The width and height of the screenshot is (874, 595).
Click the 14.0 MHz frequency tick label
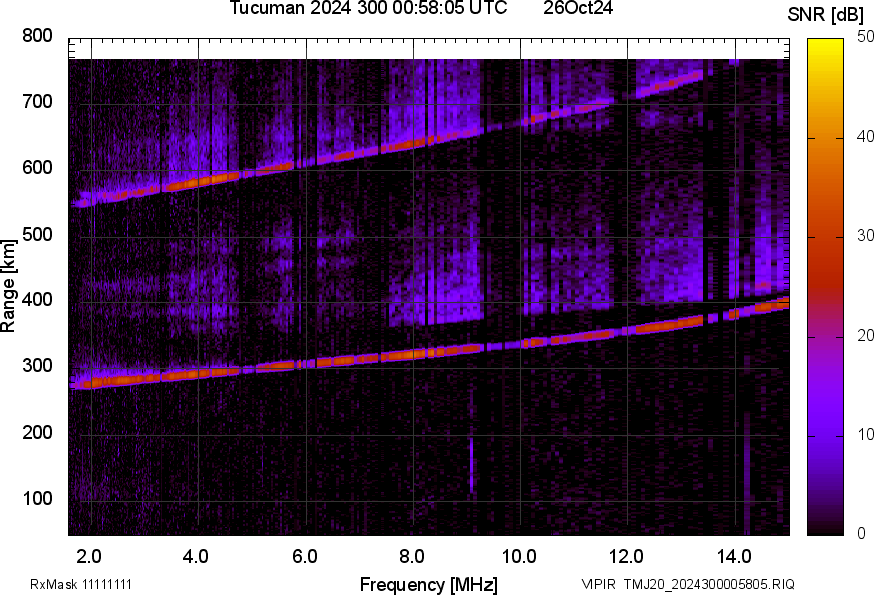click(734, 555)
